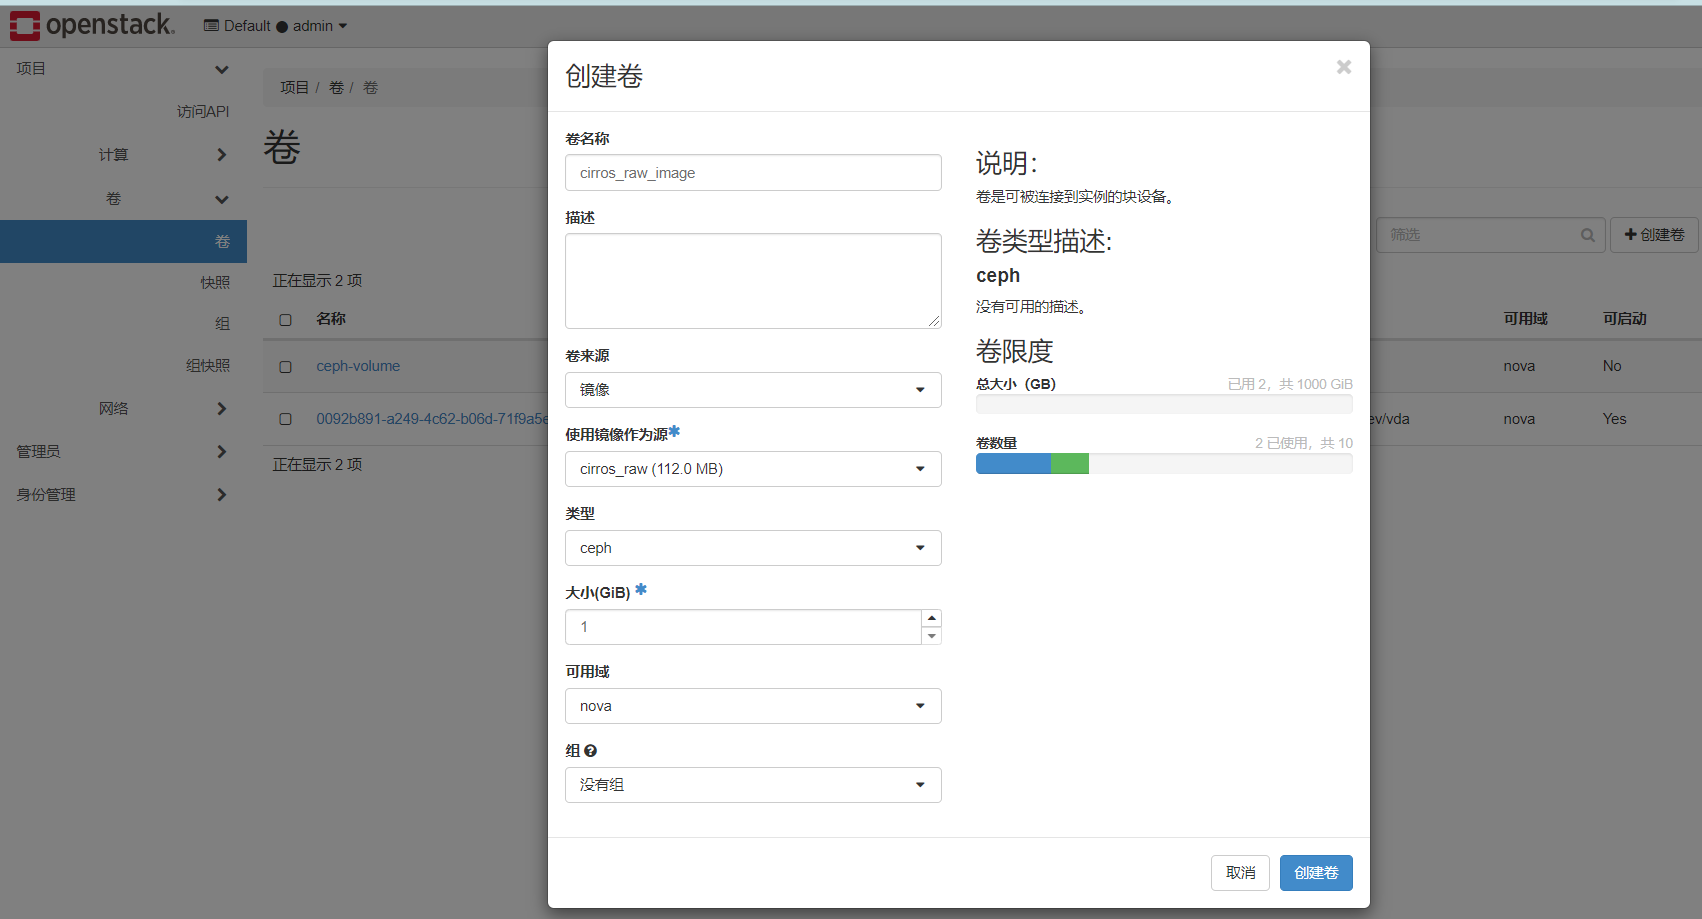Screen dimensions: 1702x919
Task: Click the 大小(GiB) number field
Action: 743,627
